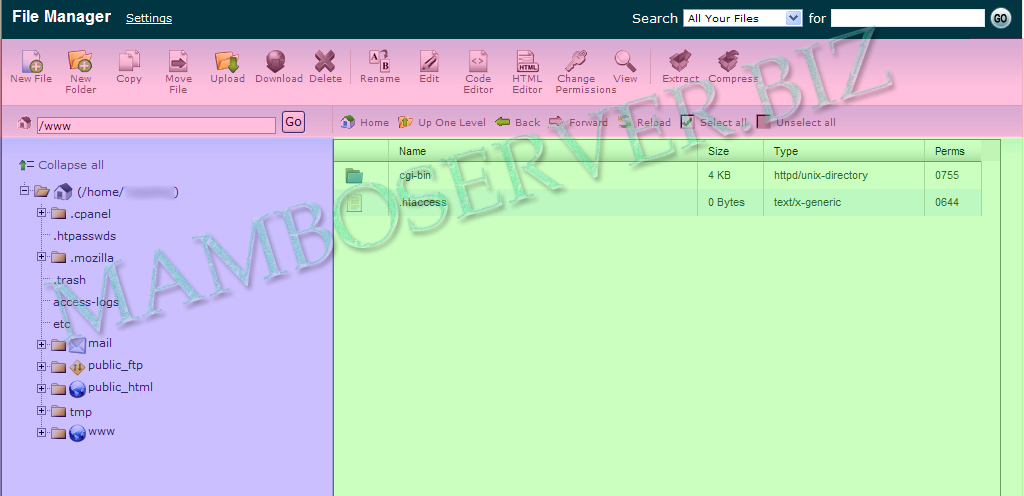This screenshot has width=1024, height=496.
Task: Select the cgi-bin folder icon
Action: click(x=354, y=175)
